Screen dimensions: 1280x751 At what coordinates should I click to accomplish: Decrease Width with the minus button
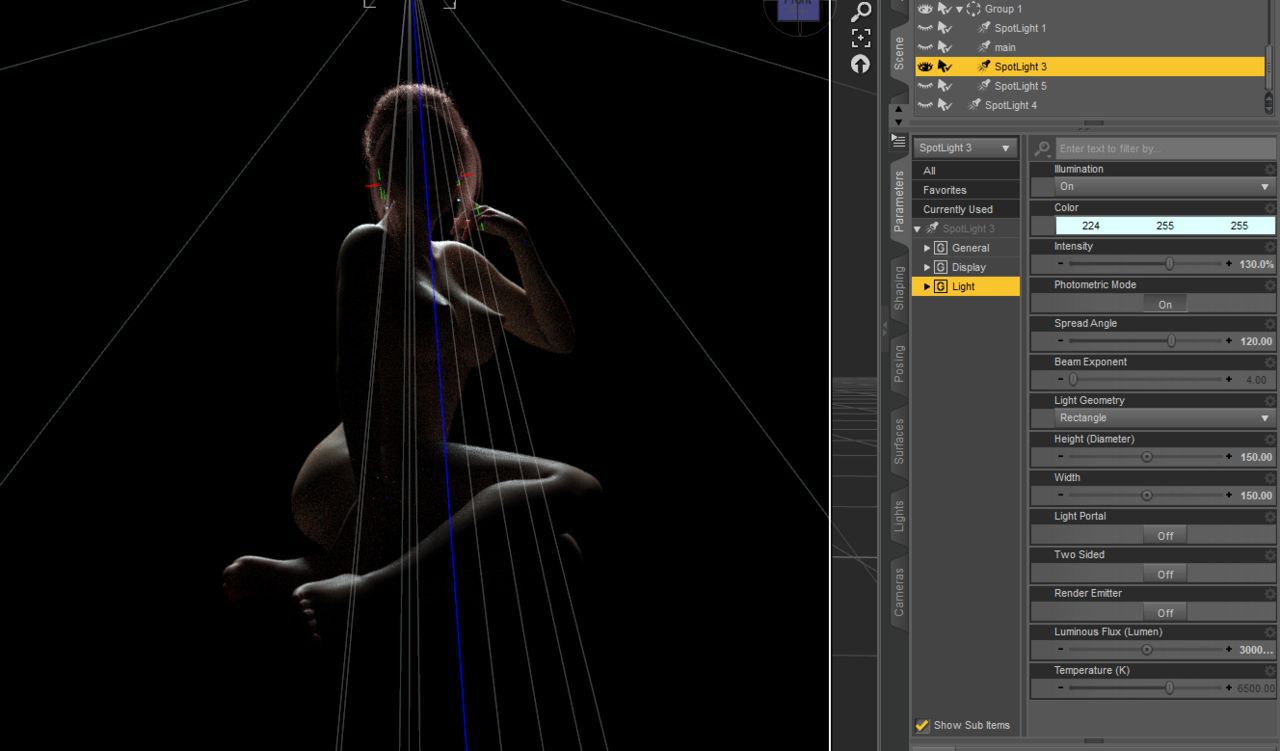pyautogui.click(x=1061, y=495)
